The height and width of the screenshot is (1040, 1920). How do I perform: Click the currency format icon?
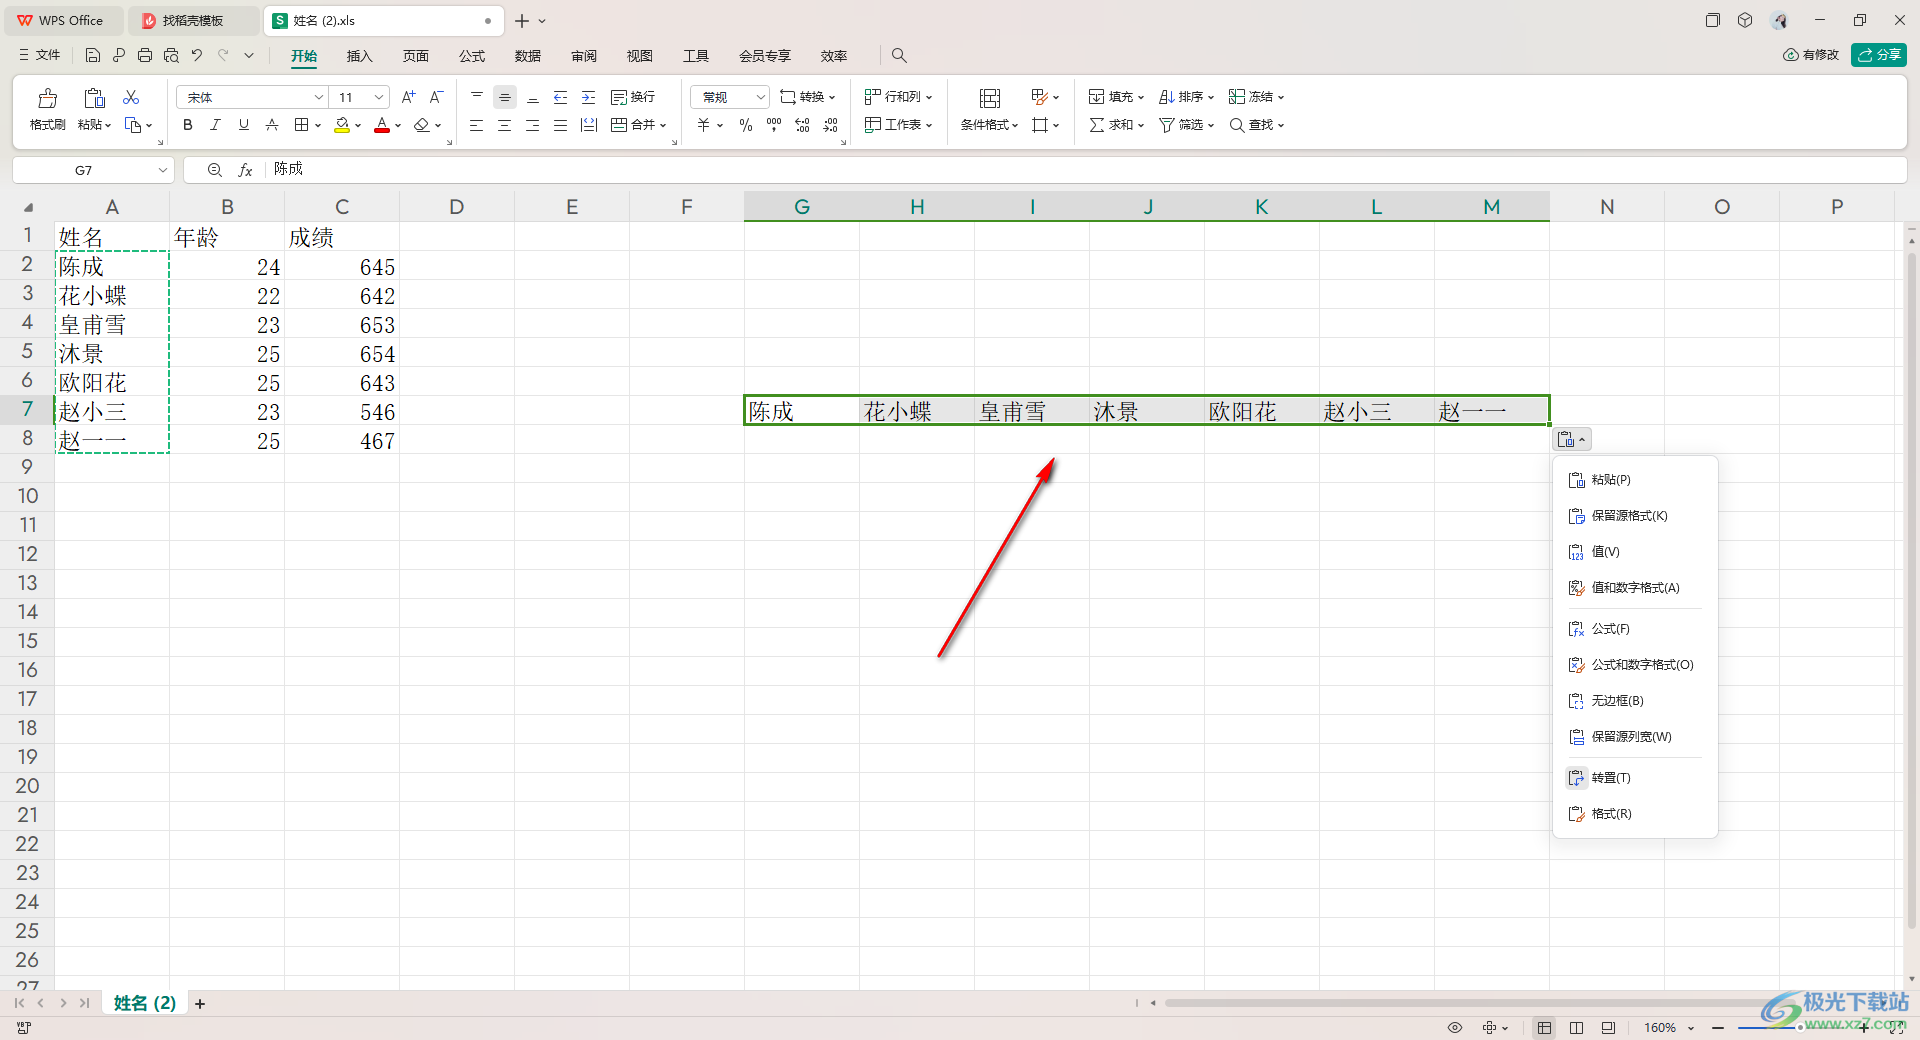coord(704,125)
